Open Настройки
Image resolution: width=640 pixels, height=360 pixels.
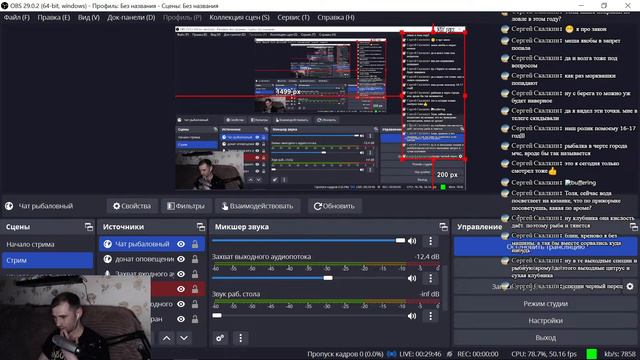pyautogui.click(x=546, y=321)
